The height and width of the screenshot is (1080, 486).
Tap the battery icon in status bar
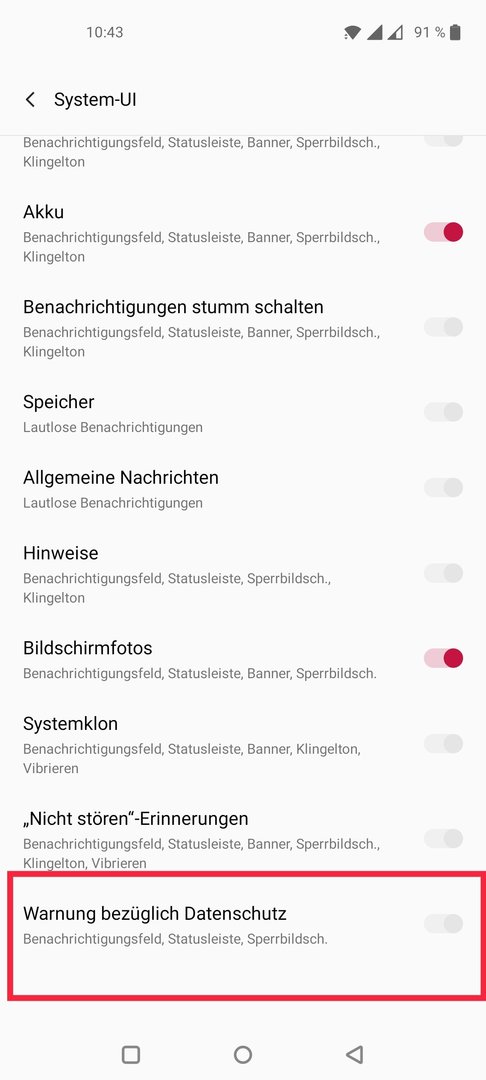tap(455, 32)
